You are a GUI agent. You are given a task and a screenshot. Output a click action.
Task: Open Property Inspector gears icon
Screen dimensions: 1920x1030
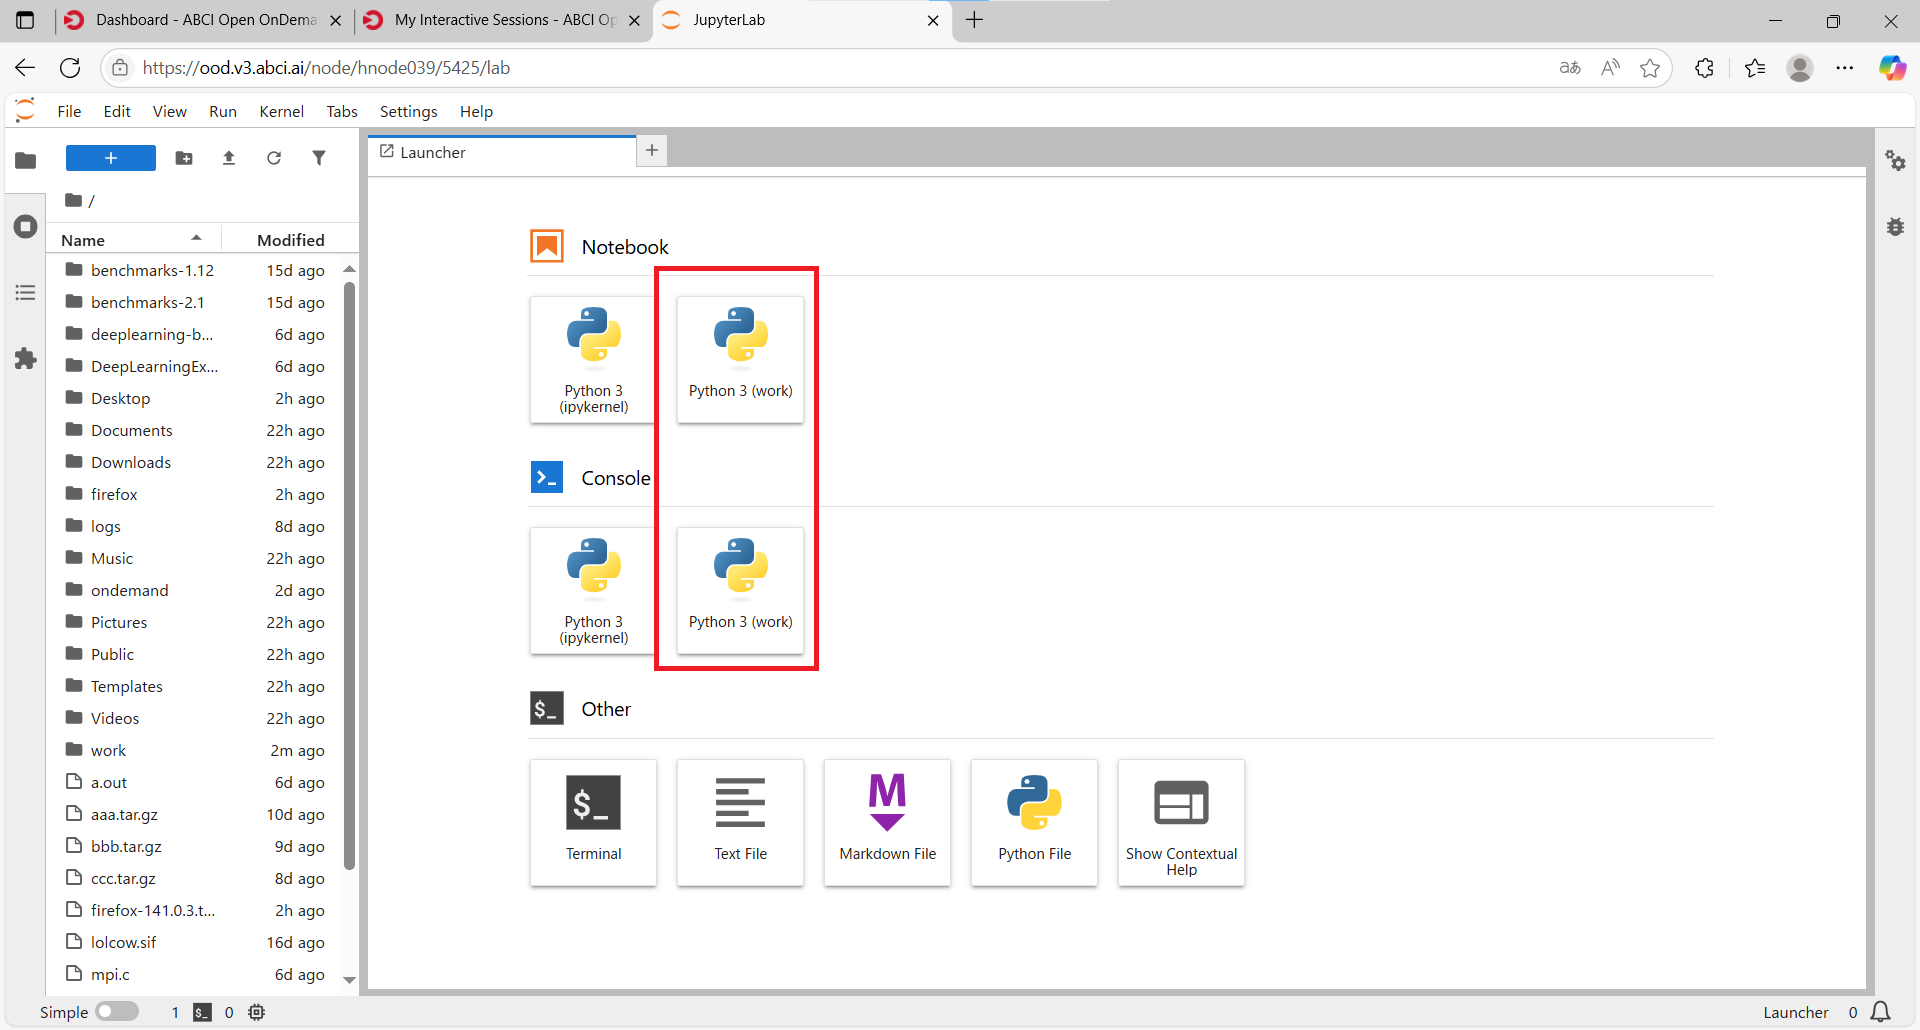click(1896, 161)
